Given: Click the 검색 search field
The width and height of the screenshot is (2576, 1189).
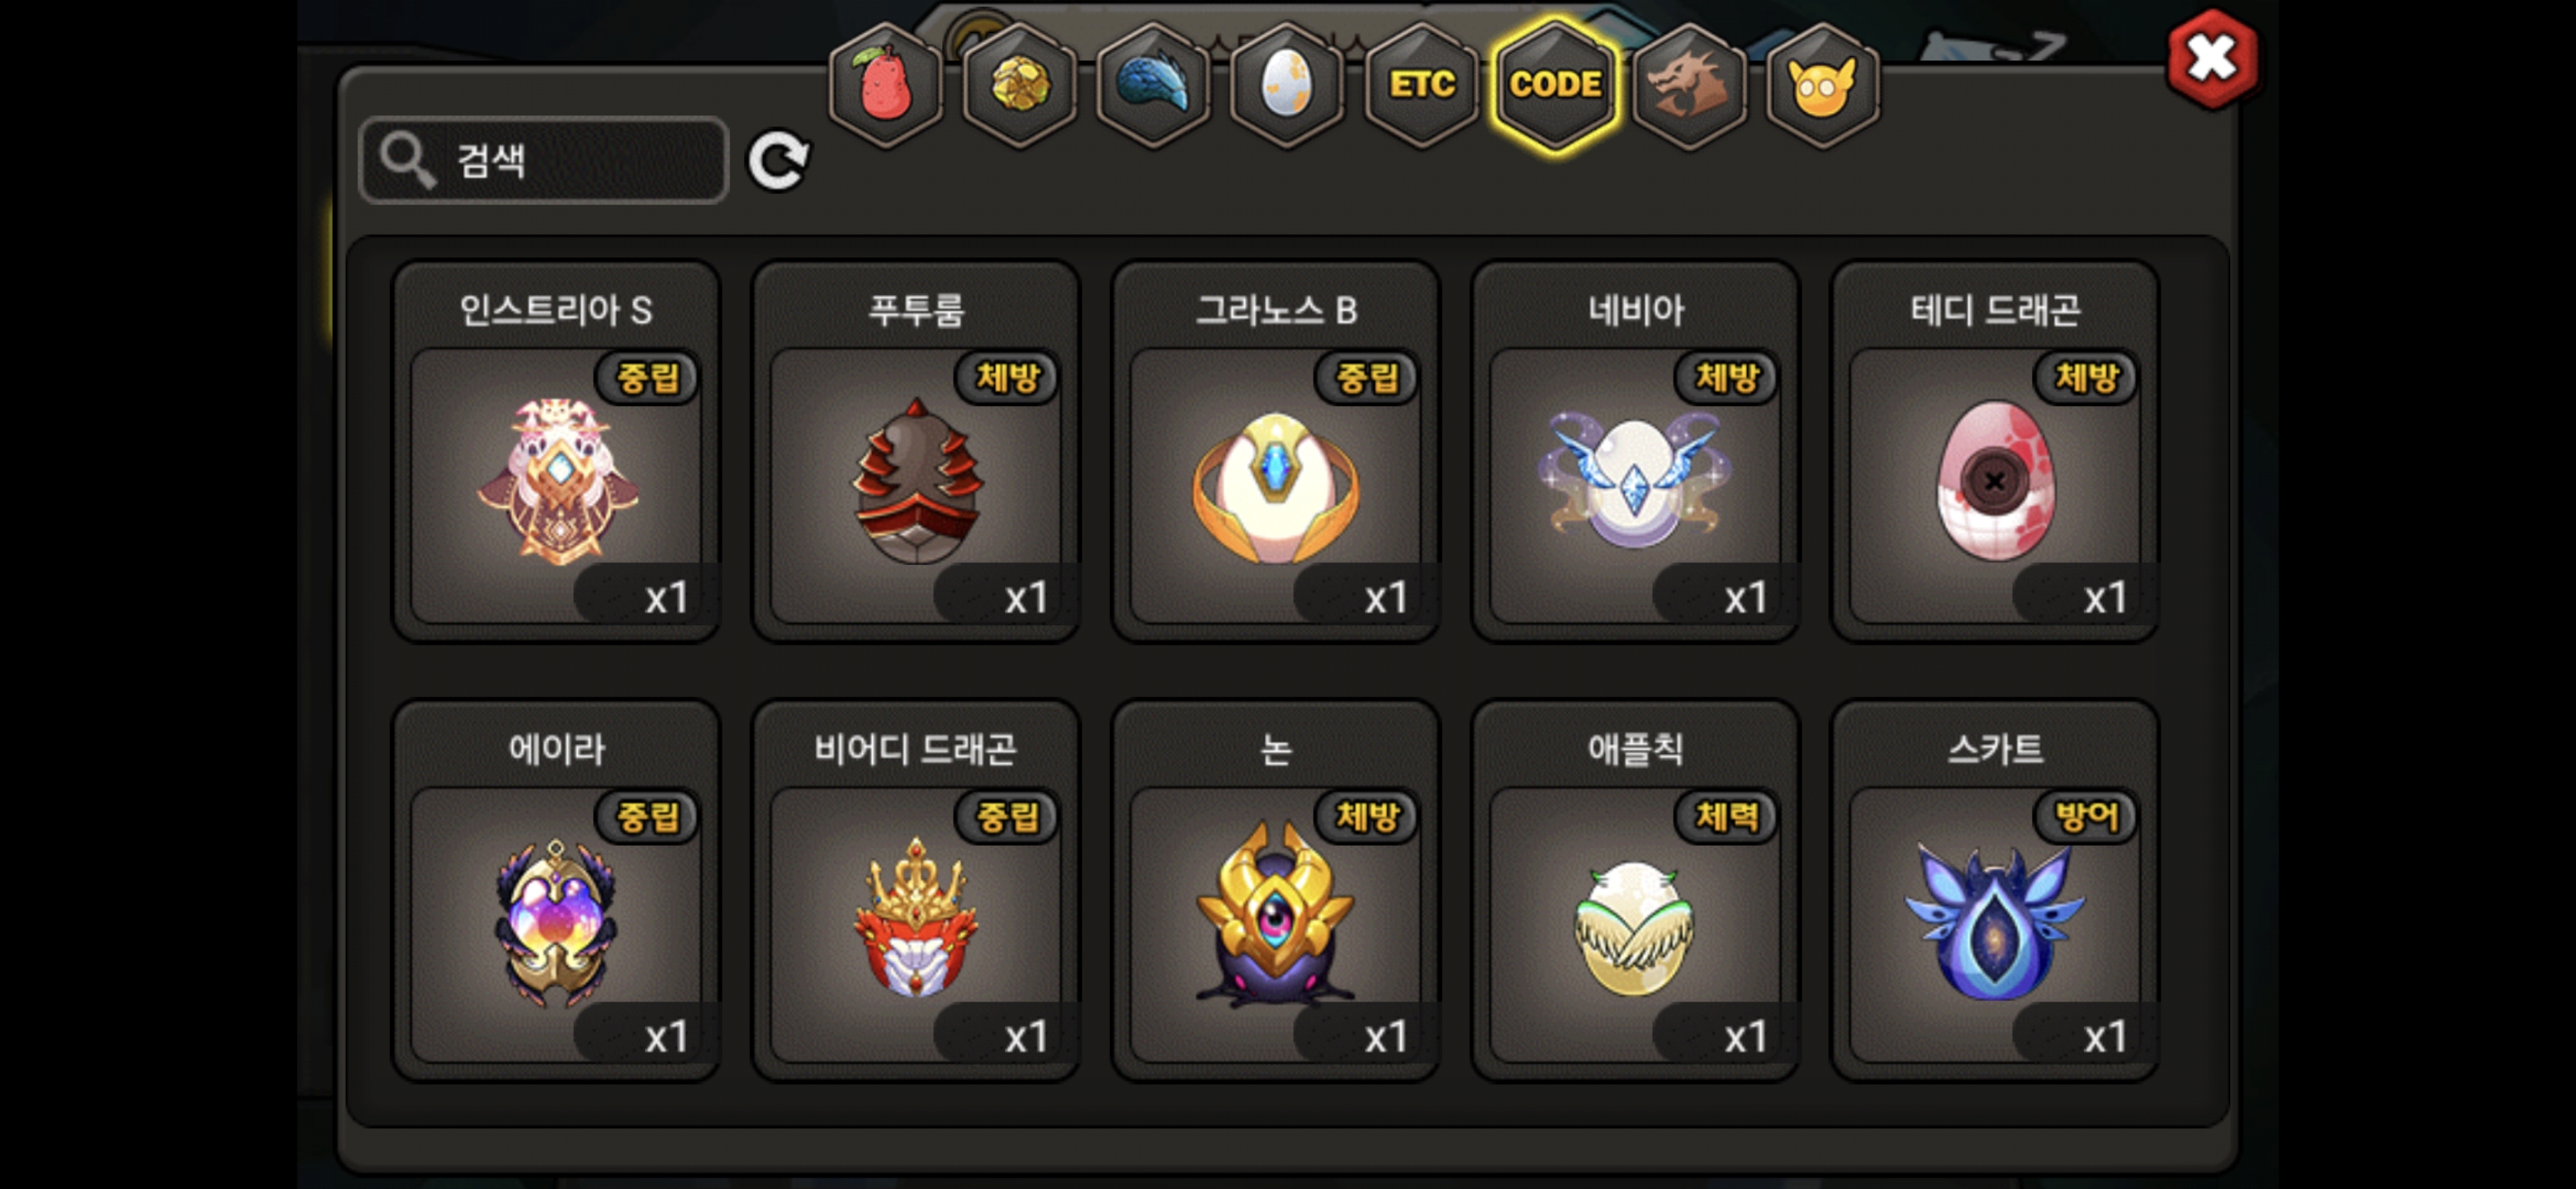Looking at the screenshot, I should pos(544,160).
